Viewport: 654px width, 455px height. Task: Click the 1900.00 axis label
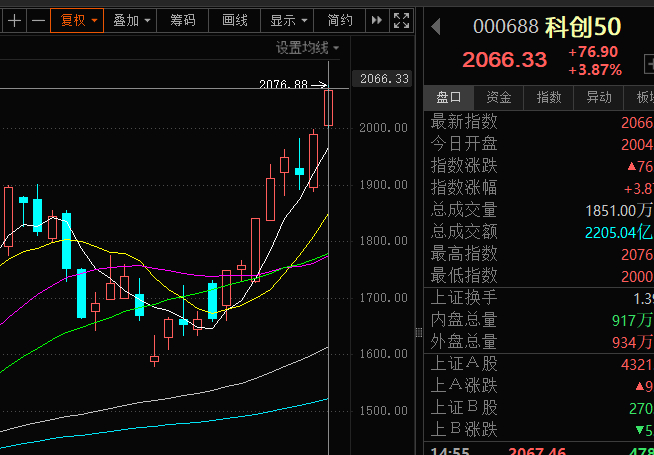pyautogui.click(x=383, y=185)
